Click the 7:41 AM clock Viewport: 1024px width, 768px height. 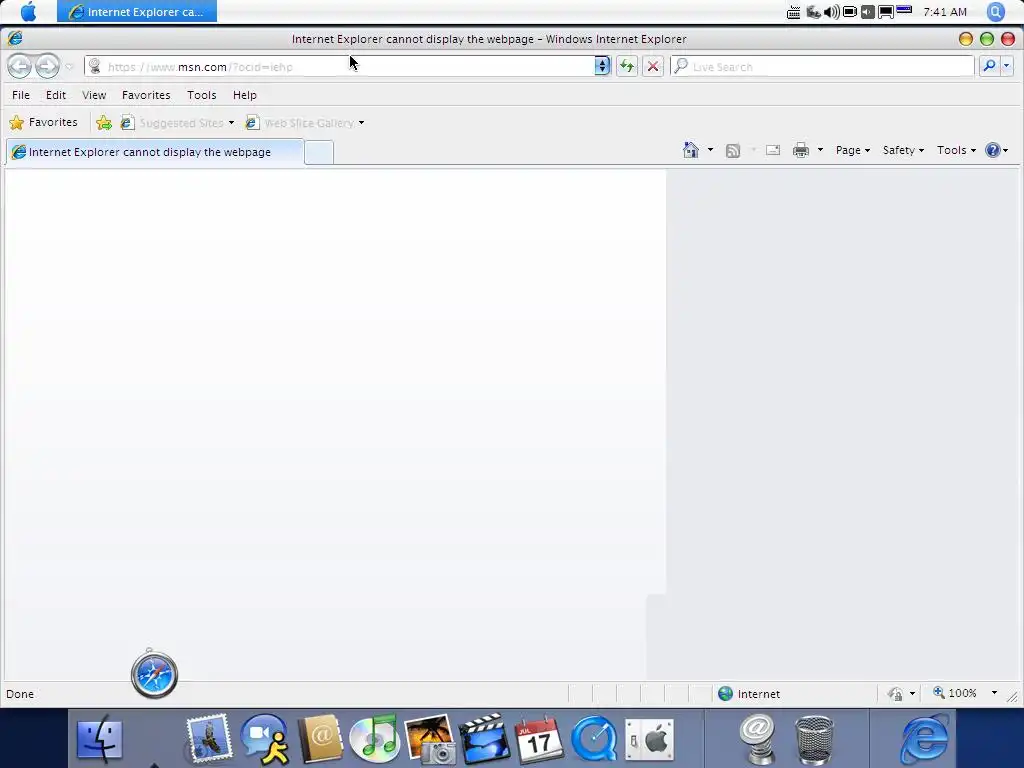(945, 12)
